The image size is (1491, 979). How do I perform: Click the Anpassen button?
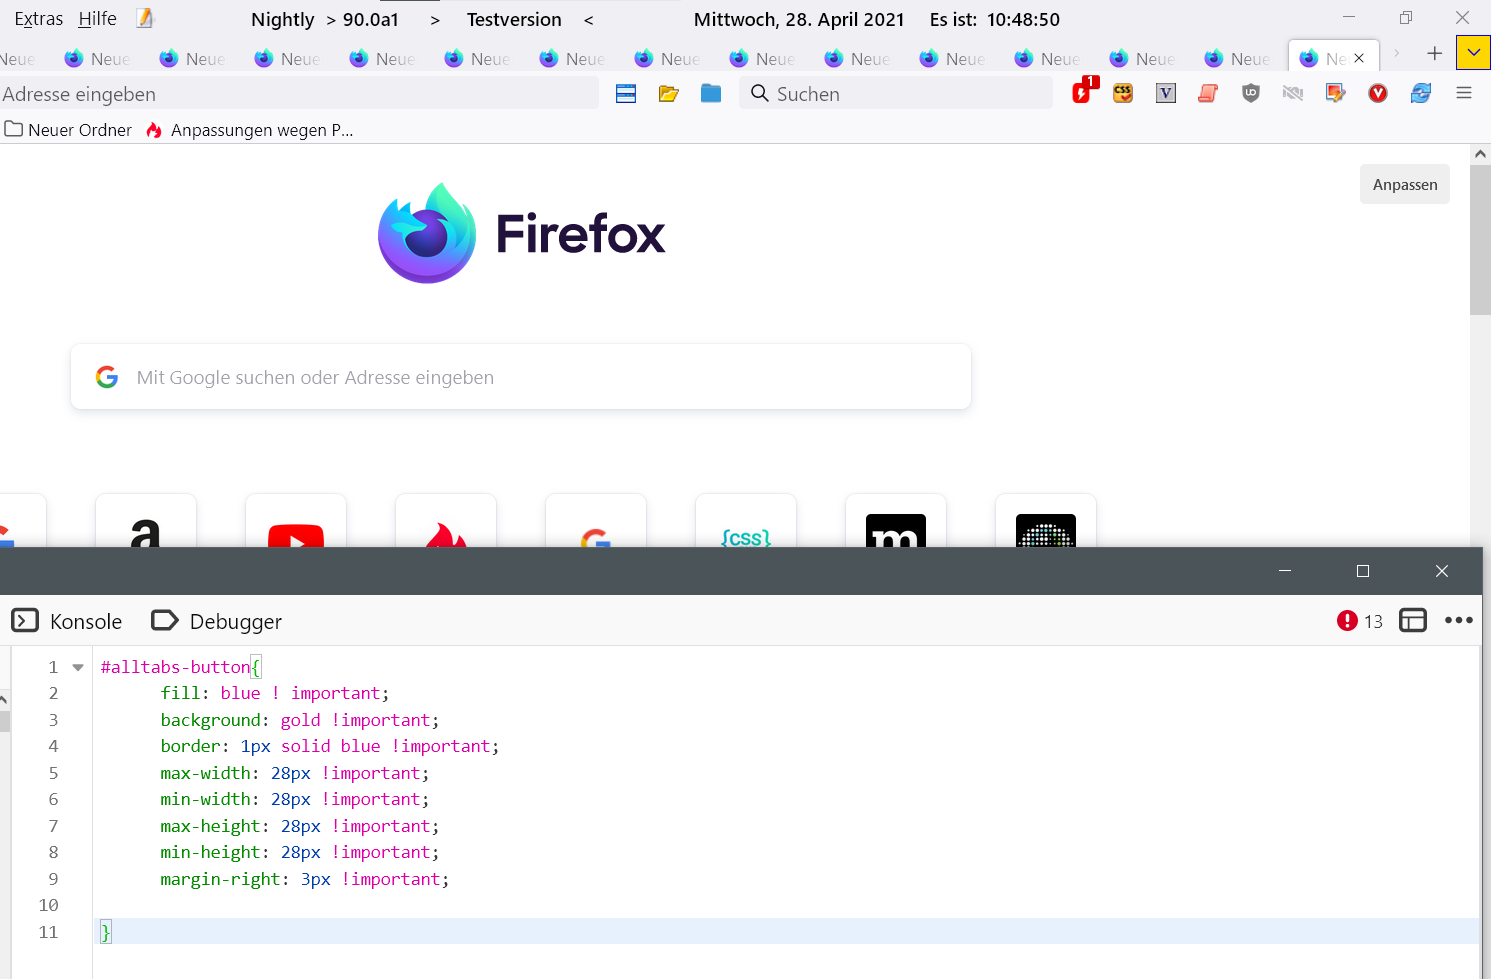pyautogui.click(x=1404, y=184)
